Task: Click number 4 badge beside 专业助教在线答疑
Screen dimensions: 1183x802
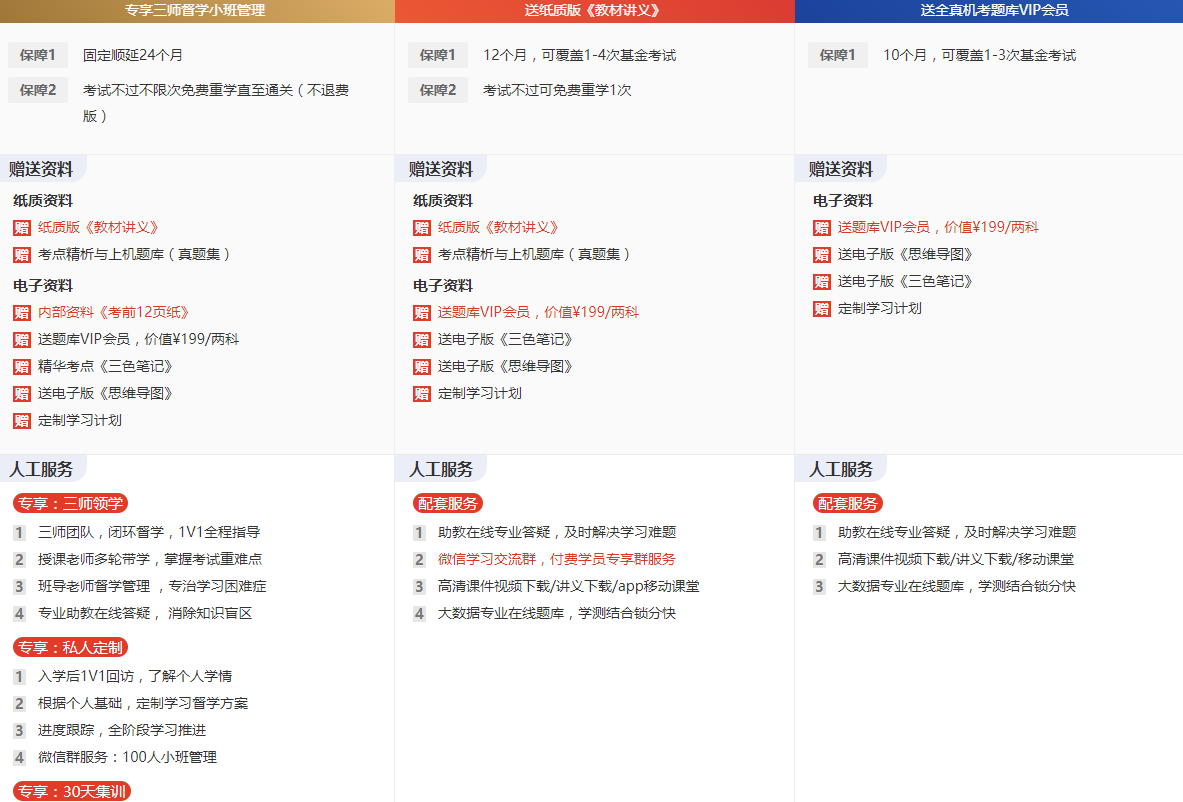Action: pyautogui.click(x=20, y=614)
